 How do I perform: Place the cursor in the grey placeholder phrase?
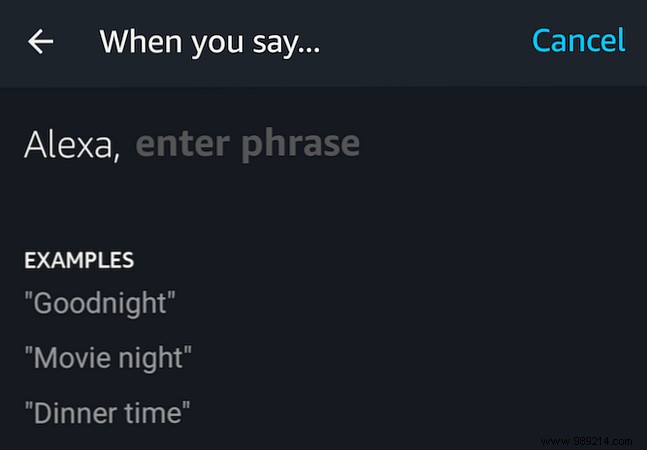coord(247,145)
